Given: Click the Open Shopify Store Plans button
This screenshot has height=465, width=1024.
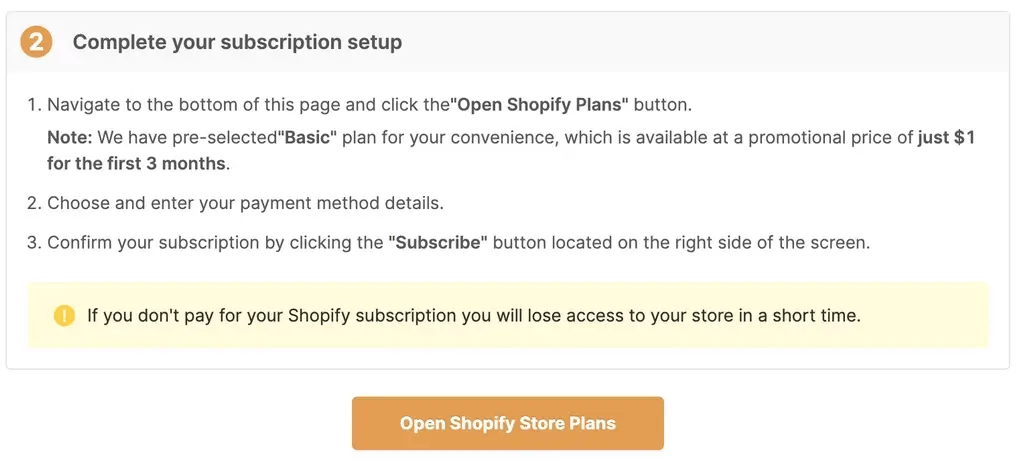Looking at the screenshot, I should pyautogui.click(x=507, y=423).
